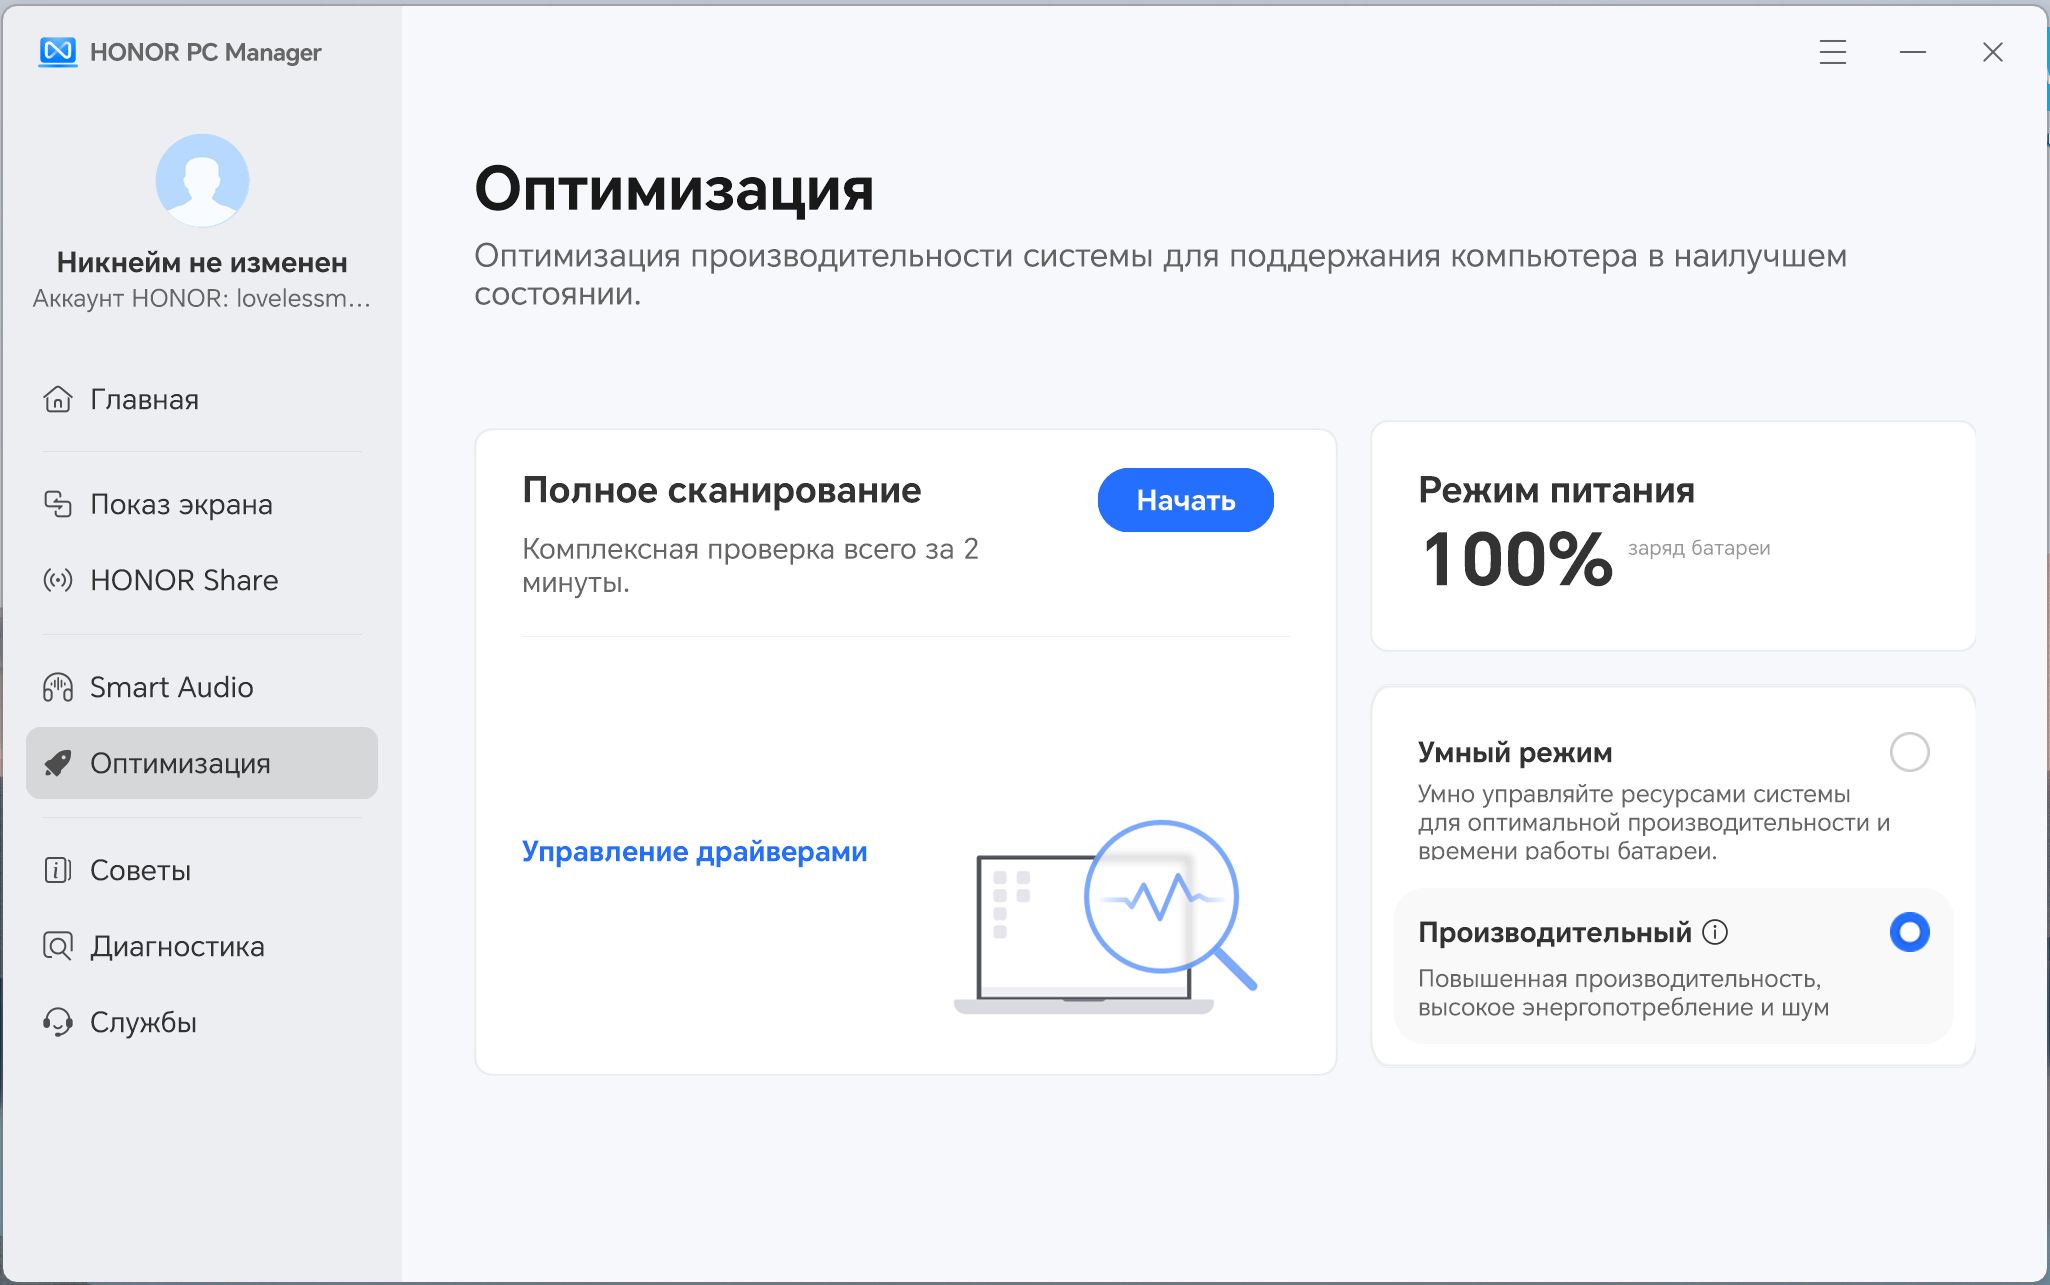Image resolution: width=2050 pixels, height=1285 pixels.
Task: Click the Аккаунт HONOR account text
Action: click(x=202, y=299)
